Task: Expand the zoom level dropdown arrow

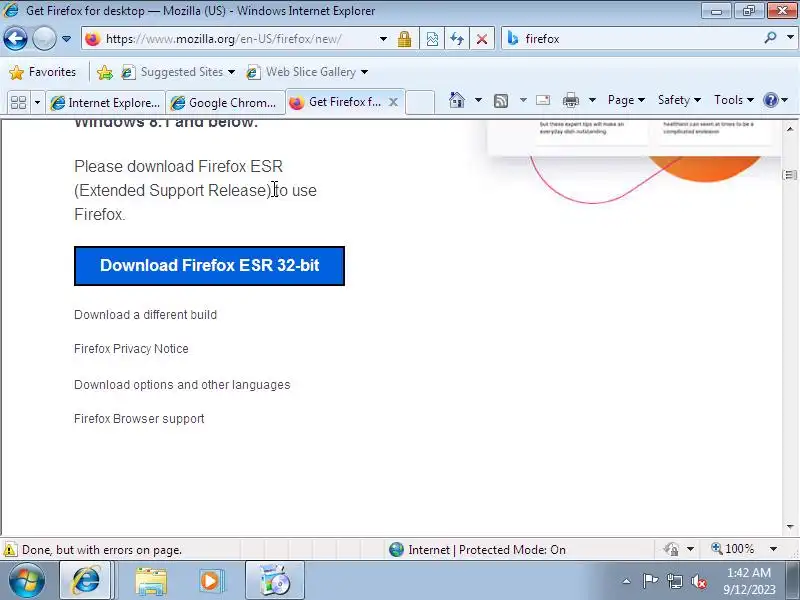Action: pos(773,549)
